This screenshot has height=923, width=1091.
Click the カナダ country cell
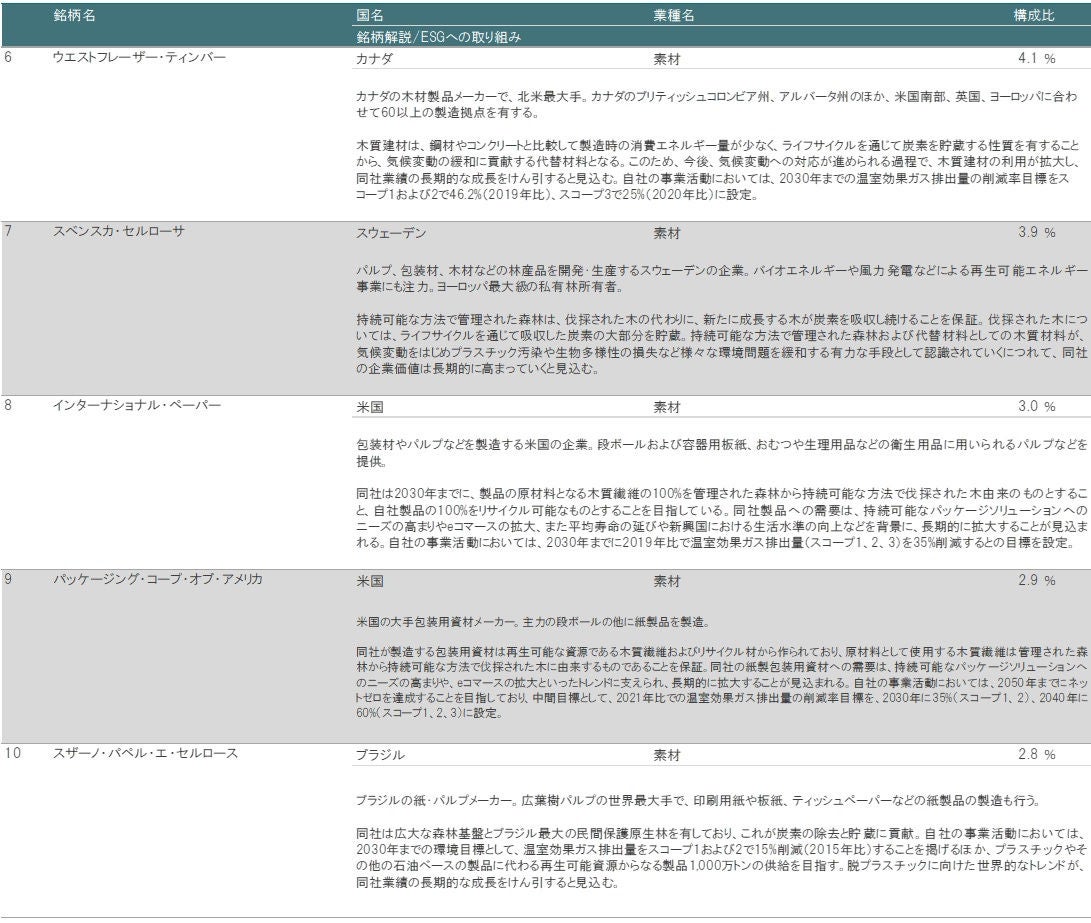pyautogui.click(x=375, y=59)
